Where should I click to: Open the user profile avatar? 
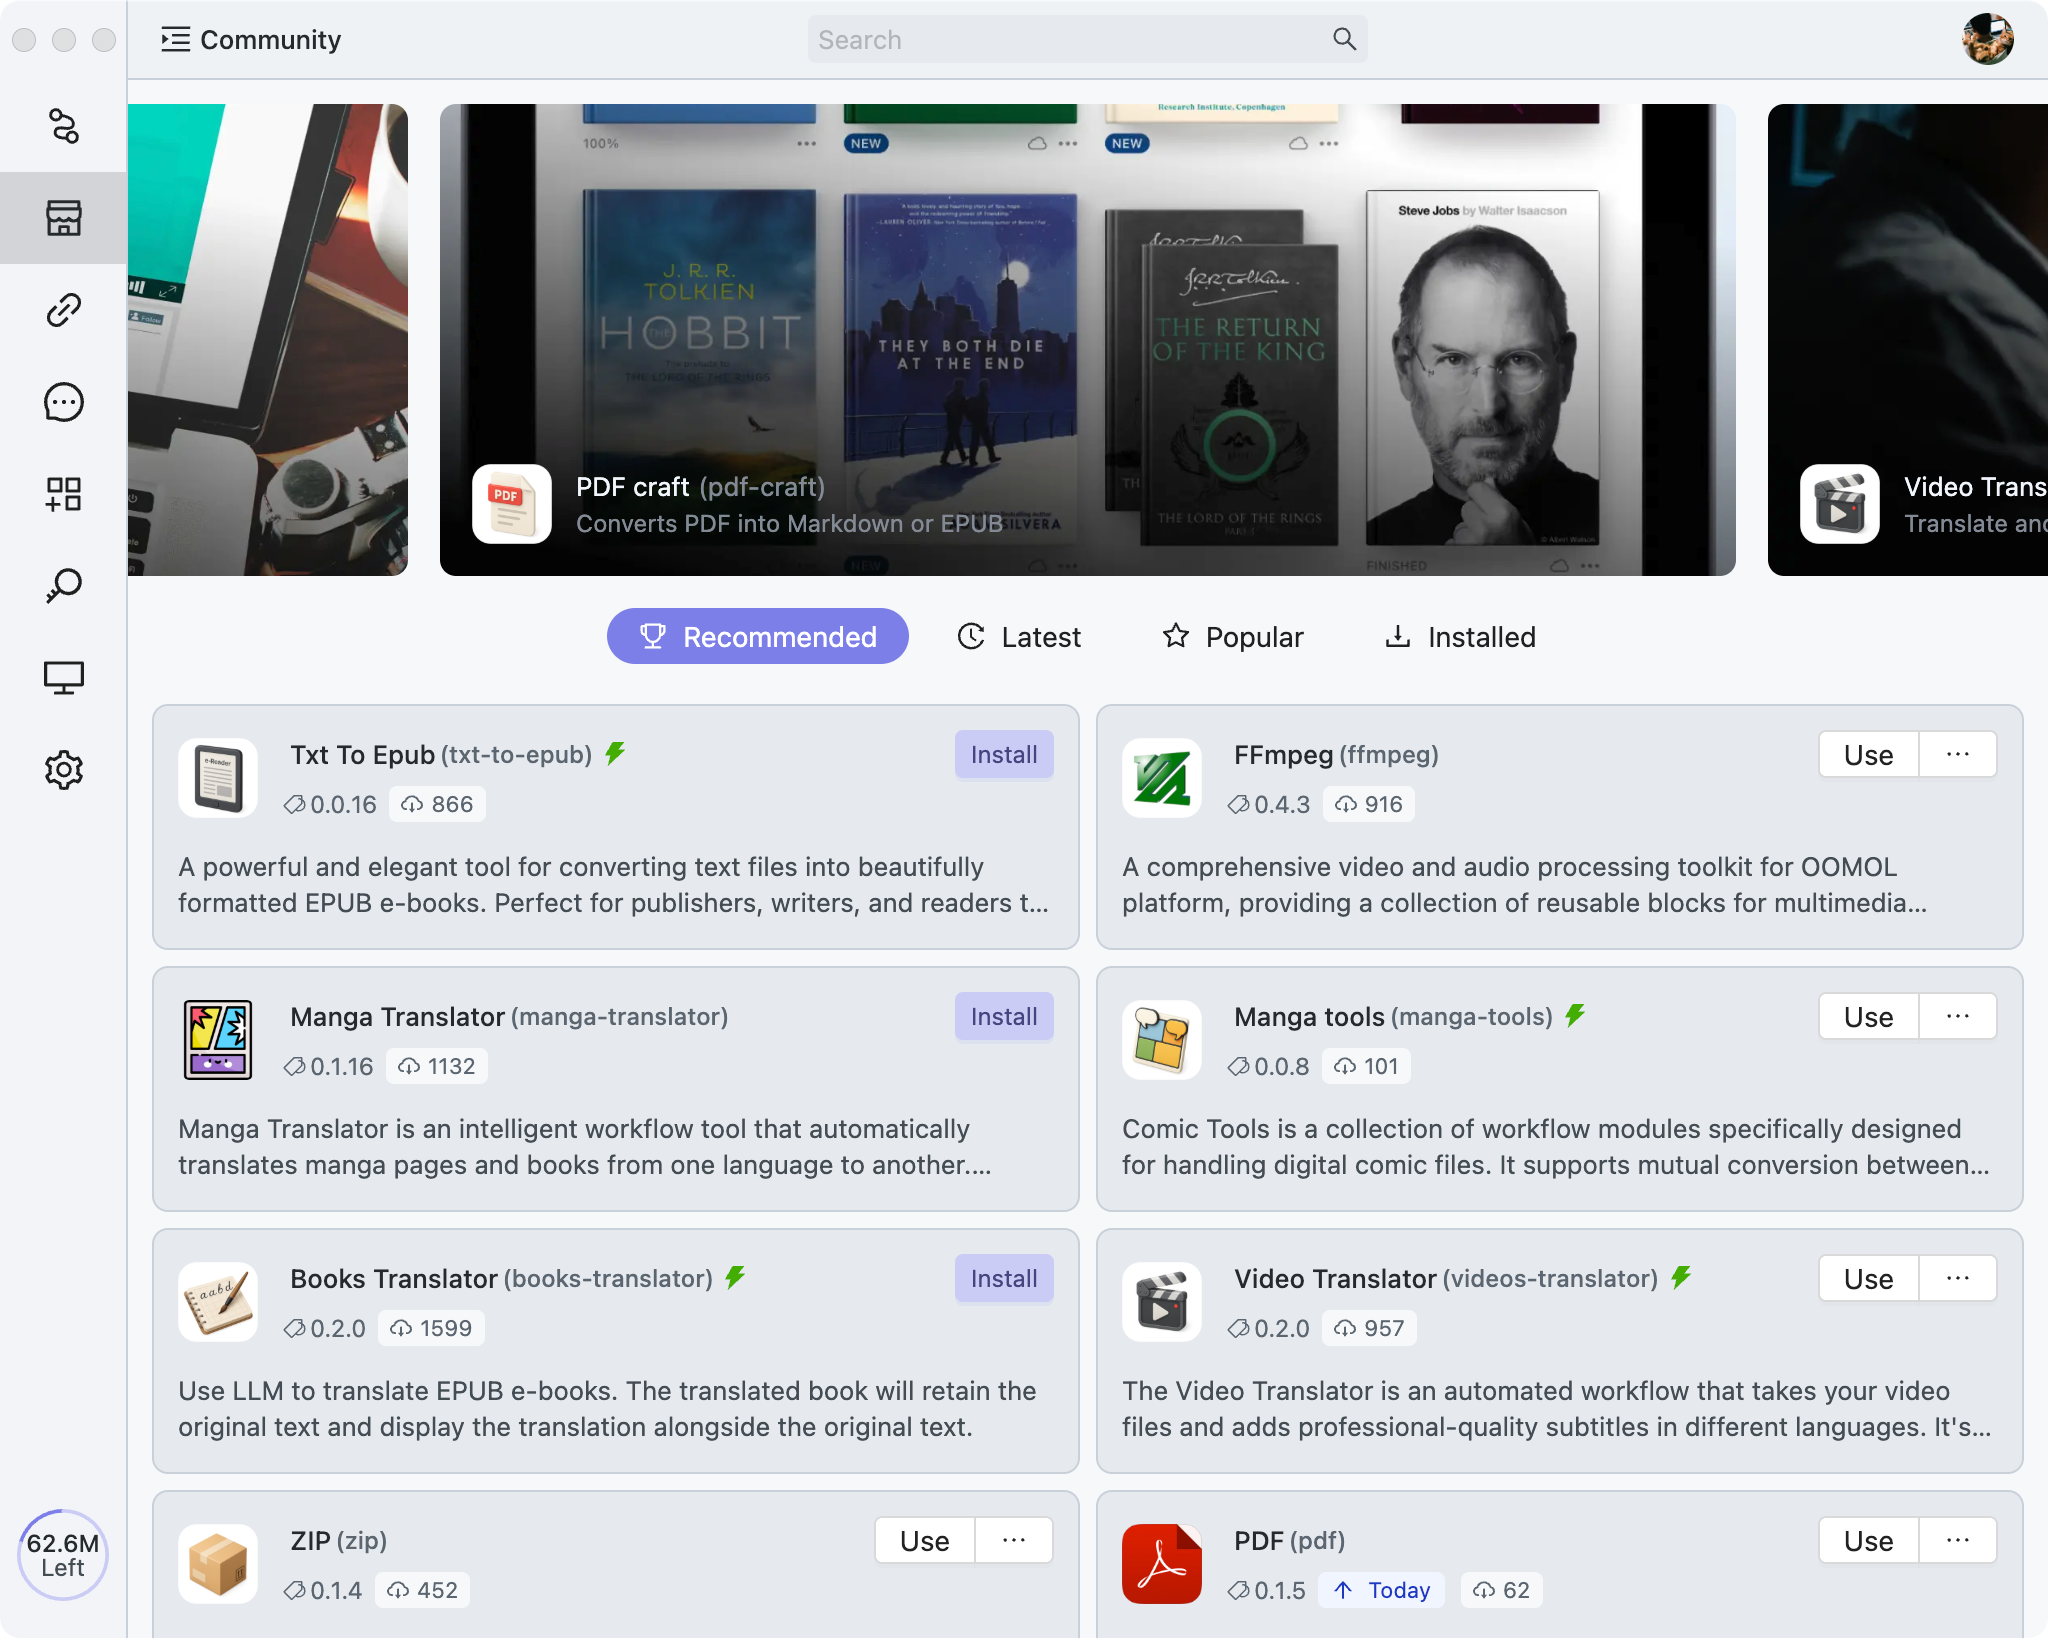(x=1987, y=39)
